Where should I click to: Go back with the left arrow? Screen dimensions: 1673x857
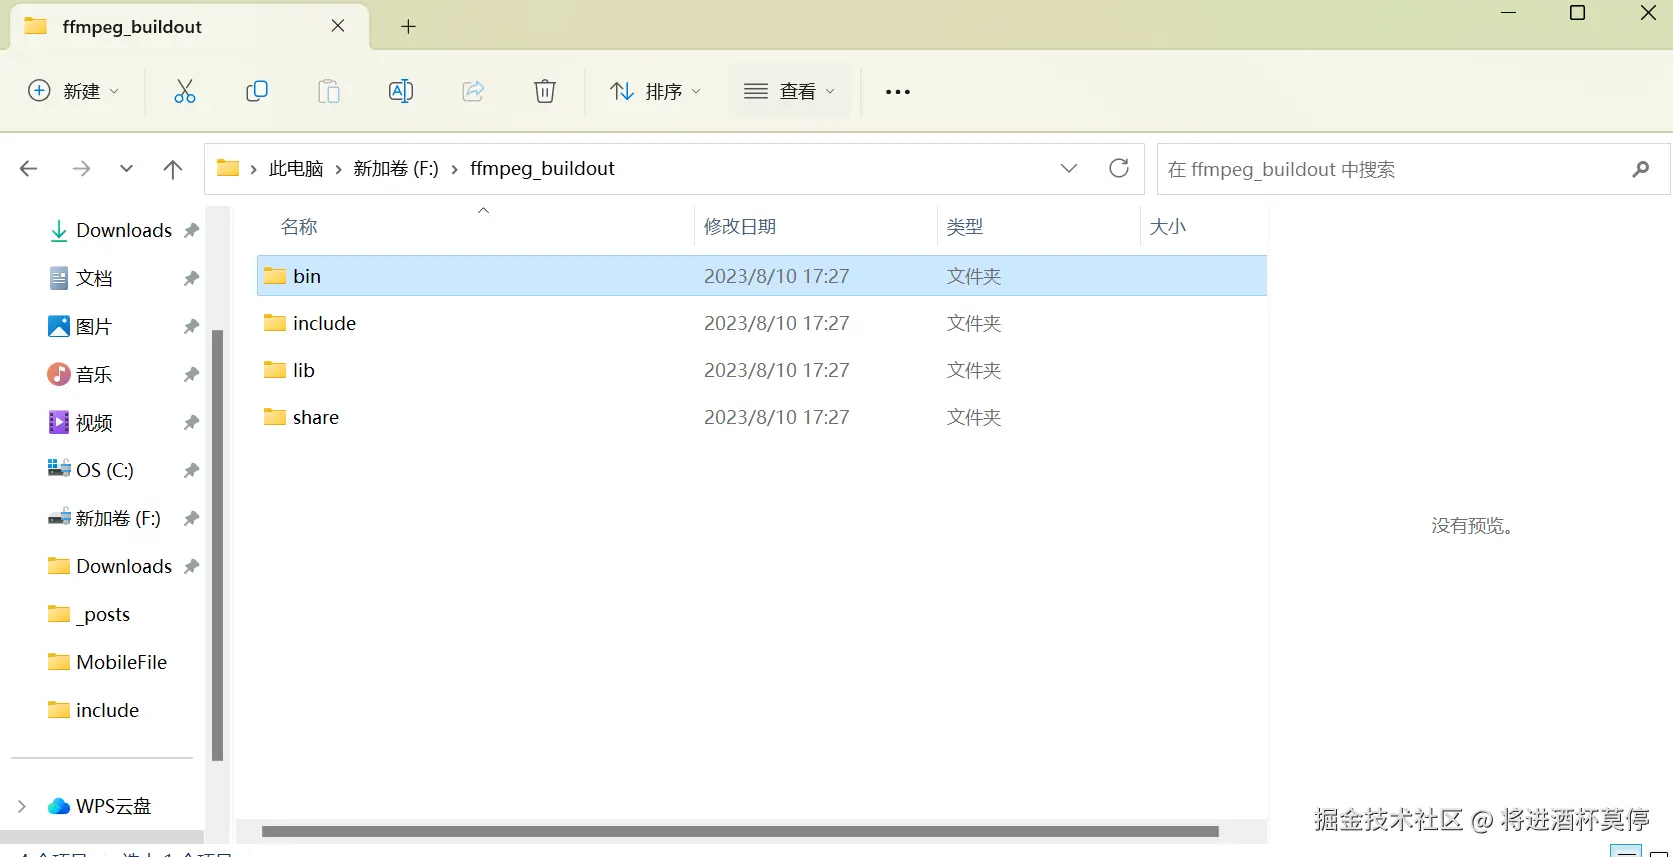(29, 169)
